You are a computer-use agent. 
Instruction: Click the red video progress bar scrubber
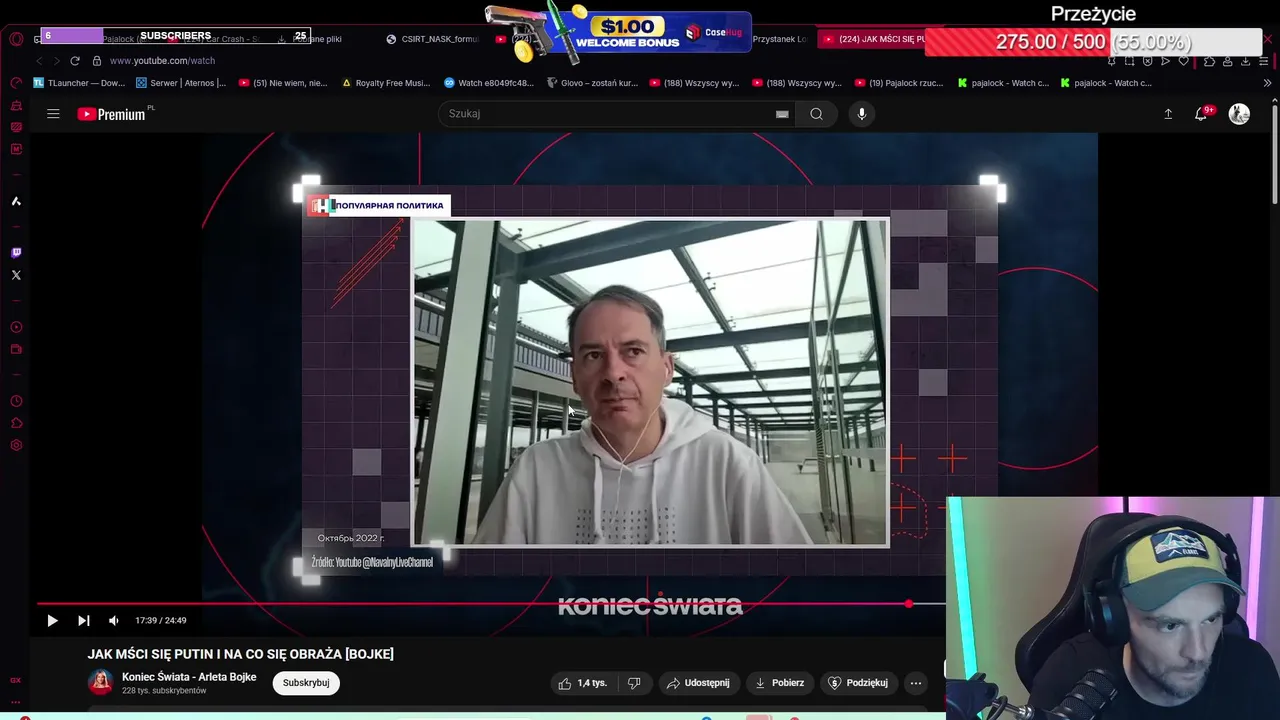(908, 604)
